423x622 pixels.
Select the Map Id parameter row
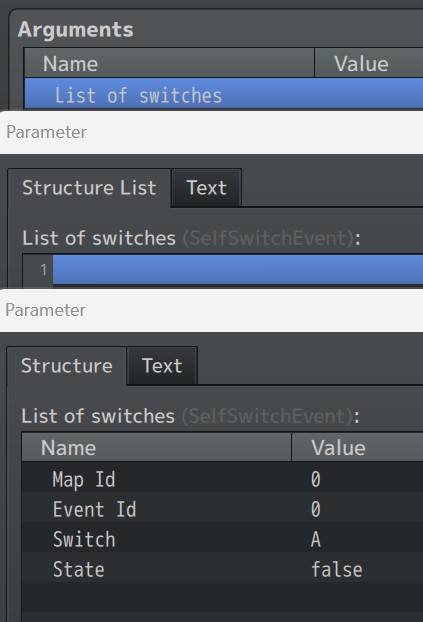(222, 479)
